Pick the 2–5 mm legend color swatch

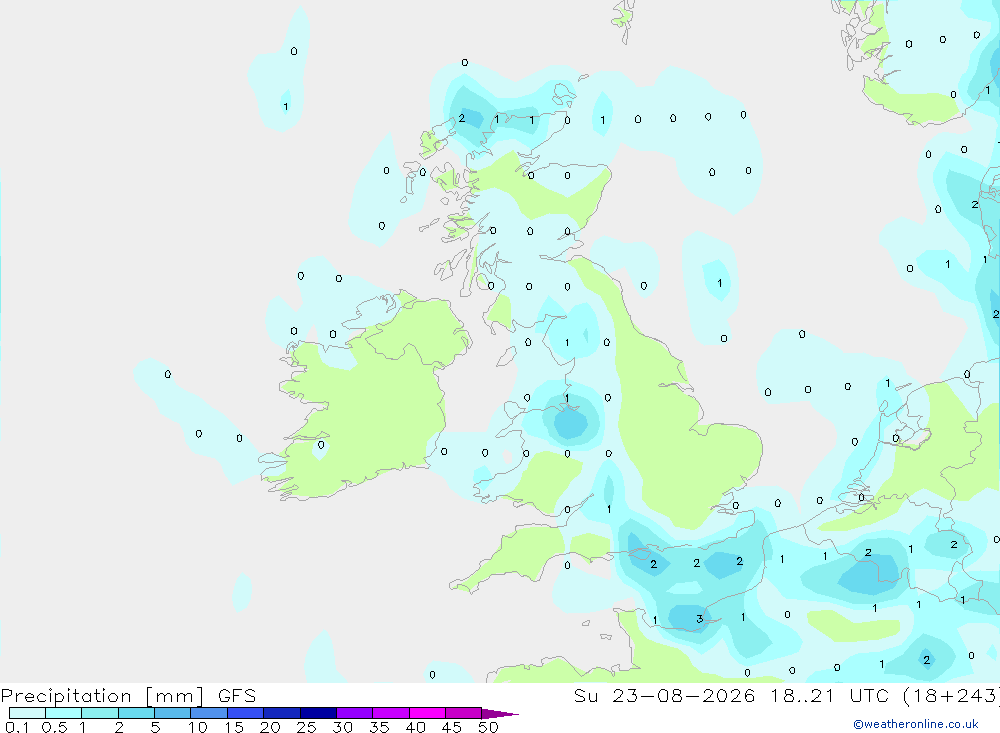click(136, 713)
